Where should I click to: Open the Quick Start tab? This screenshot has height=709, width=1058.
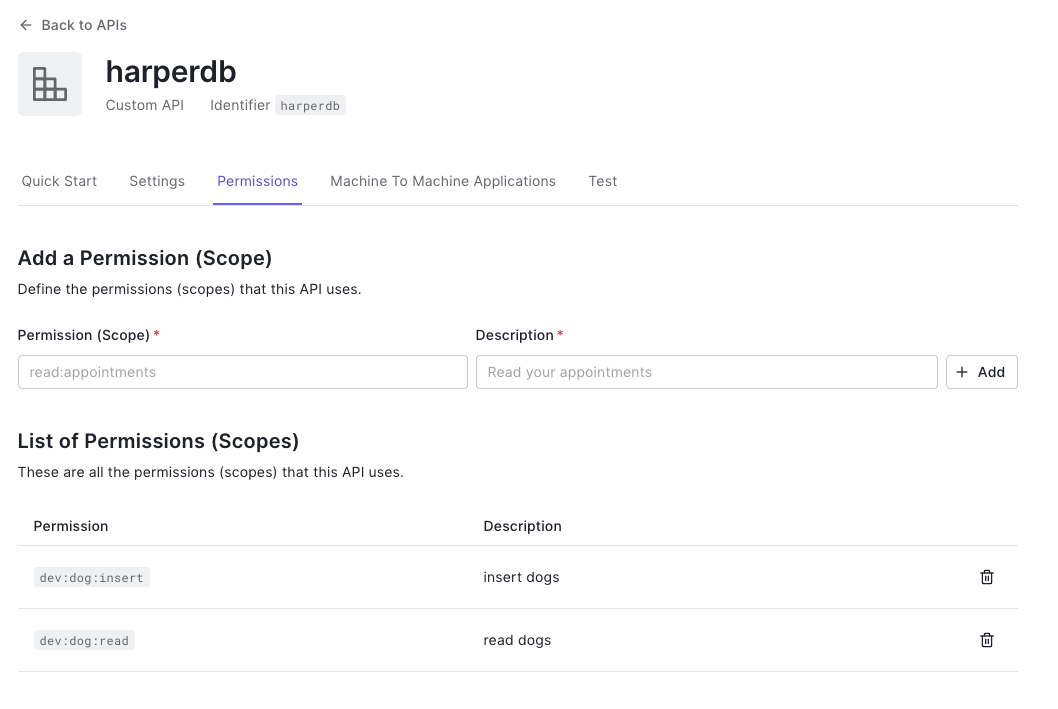[x=59, y=181]
